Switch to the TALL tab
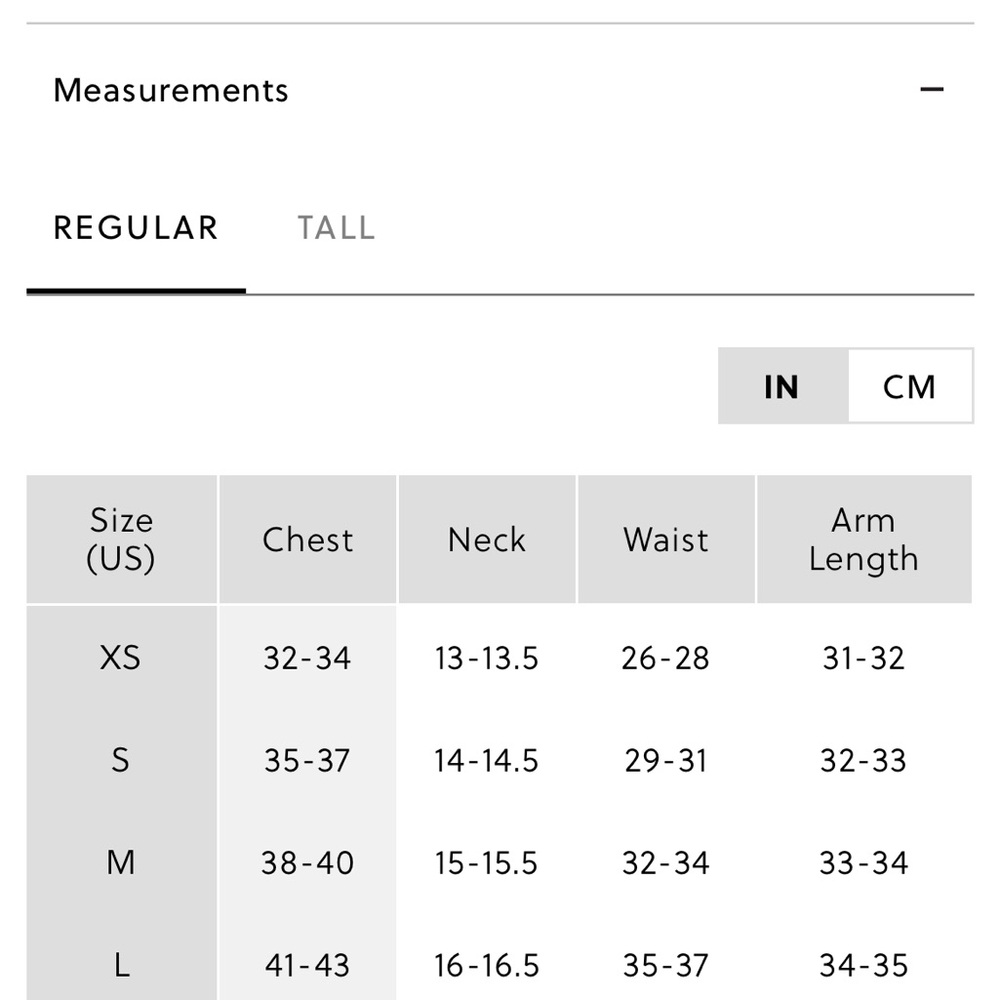Screen dimensions: 1000x1000 point(336,228)
